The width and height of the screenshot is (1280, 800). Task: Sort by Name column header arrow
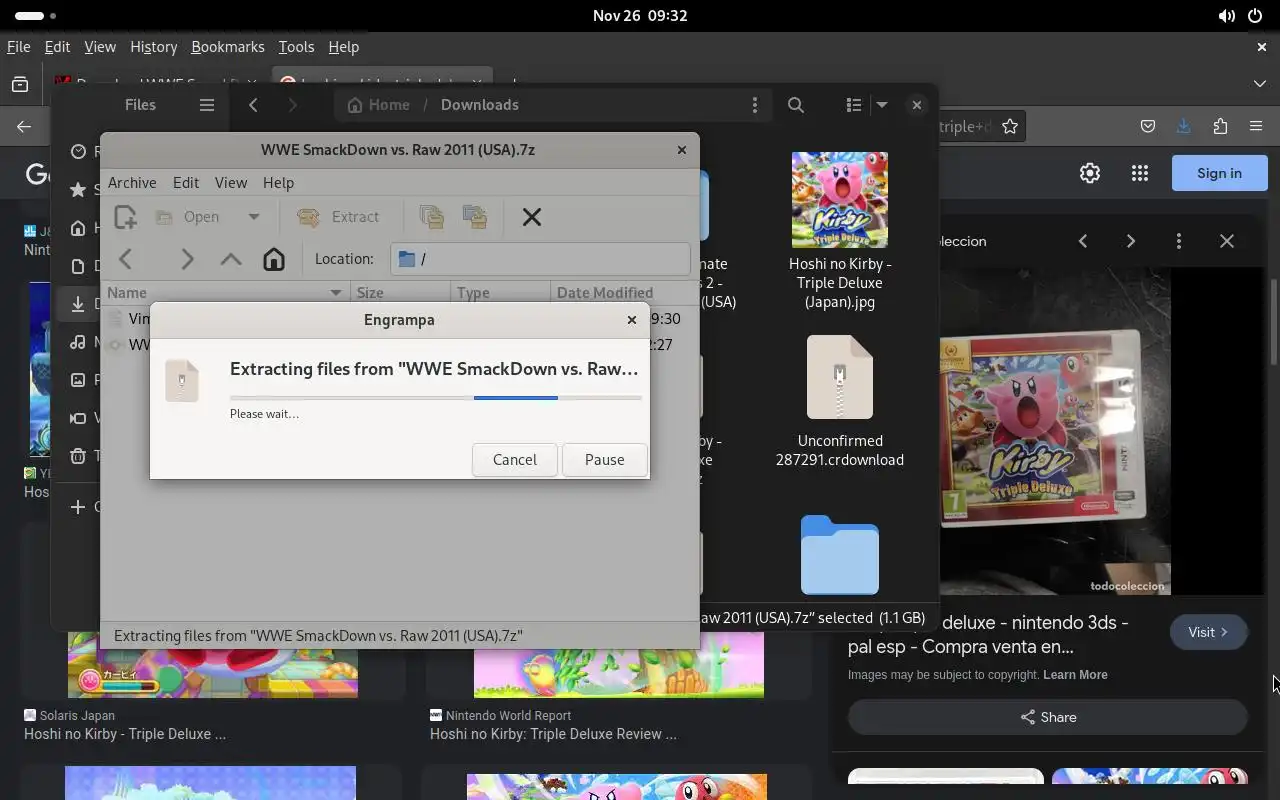click(336, 293)
